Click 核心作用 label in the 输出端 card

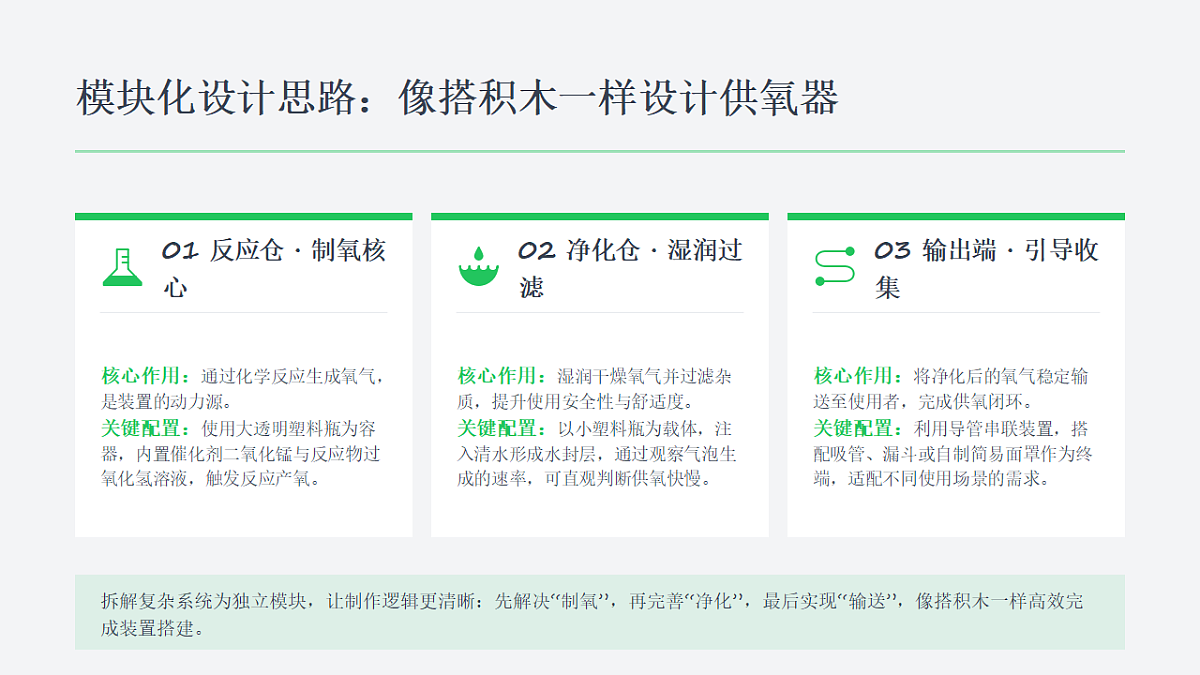[858, 376]
